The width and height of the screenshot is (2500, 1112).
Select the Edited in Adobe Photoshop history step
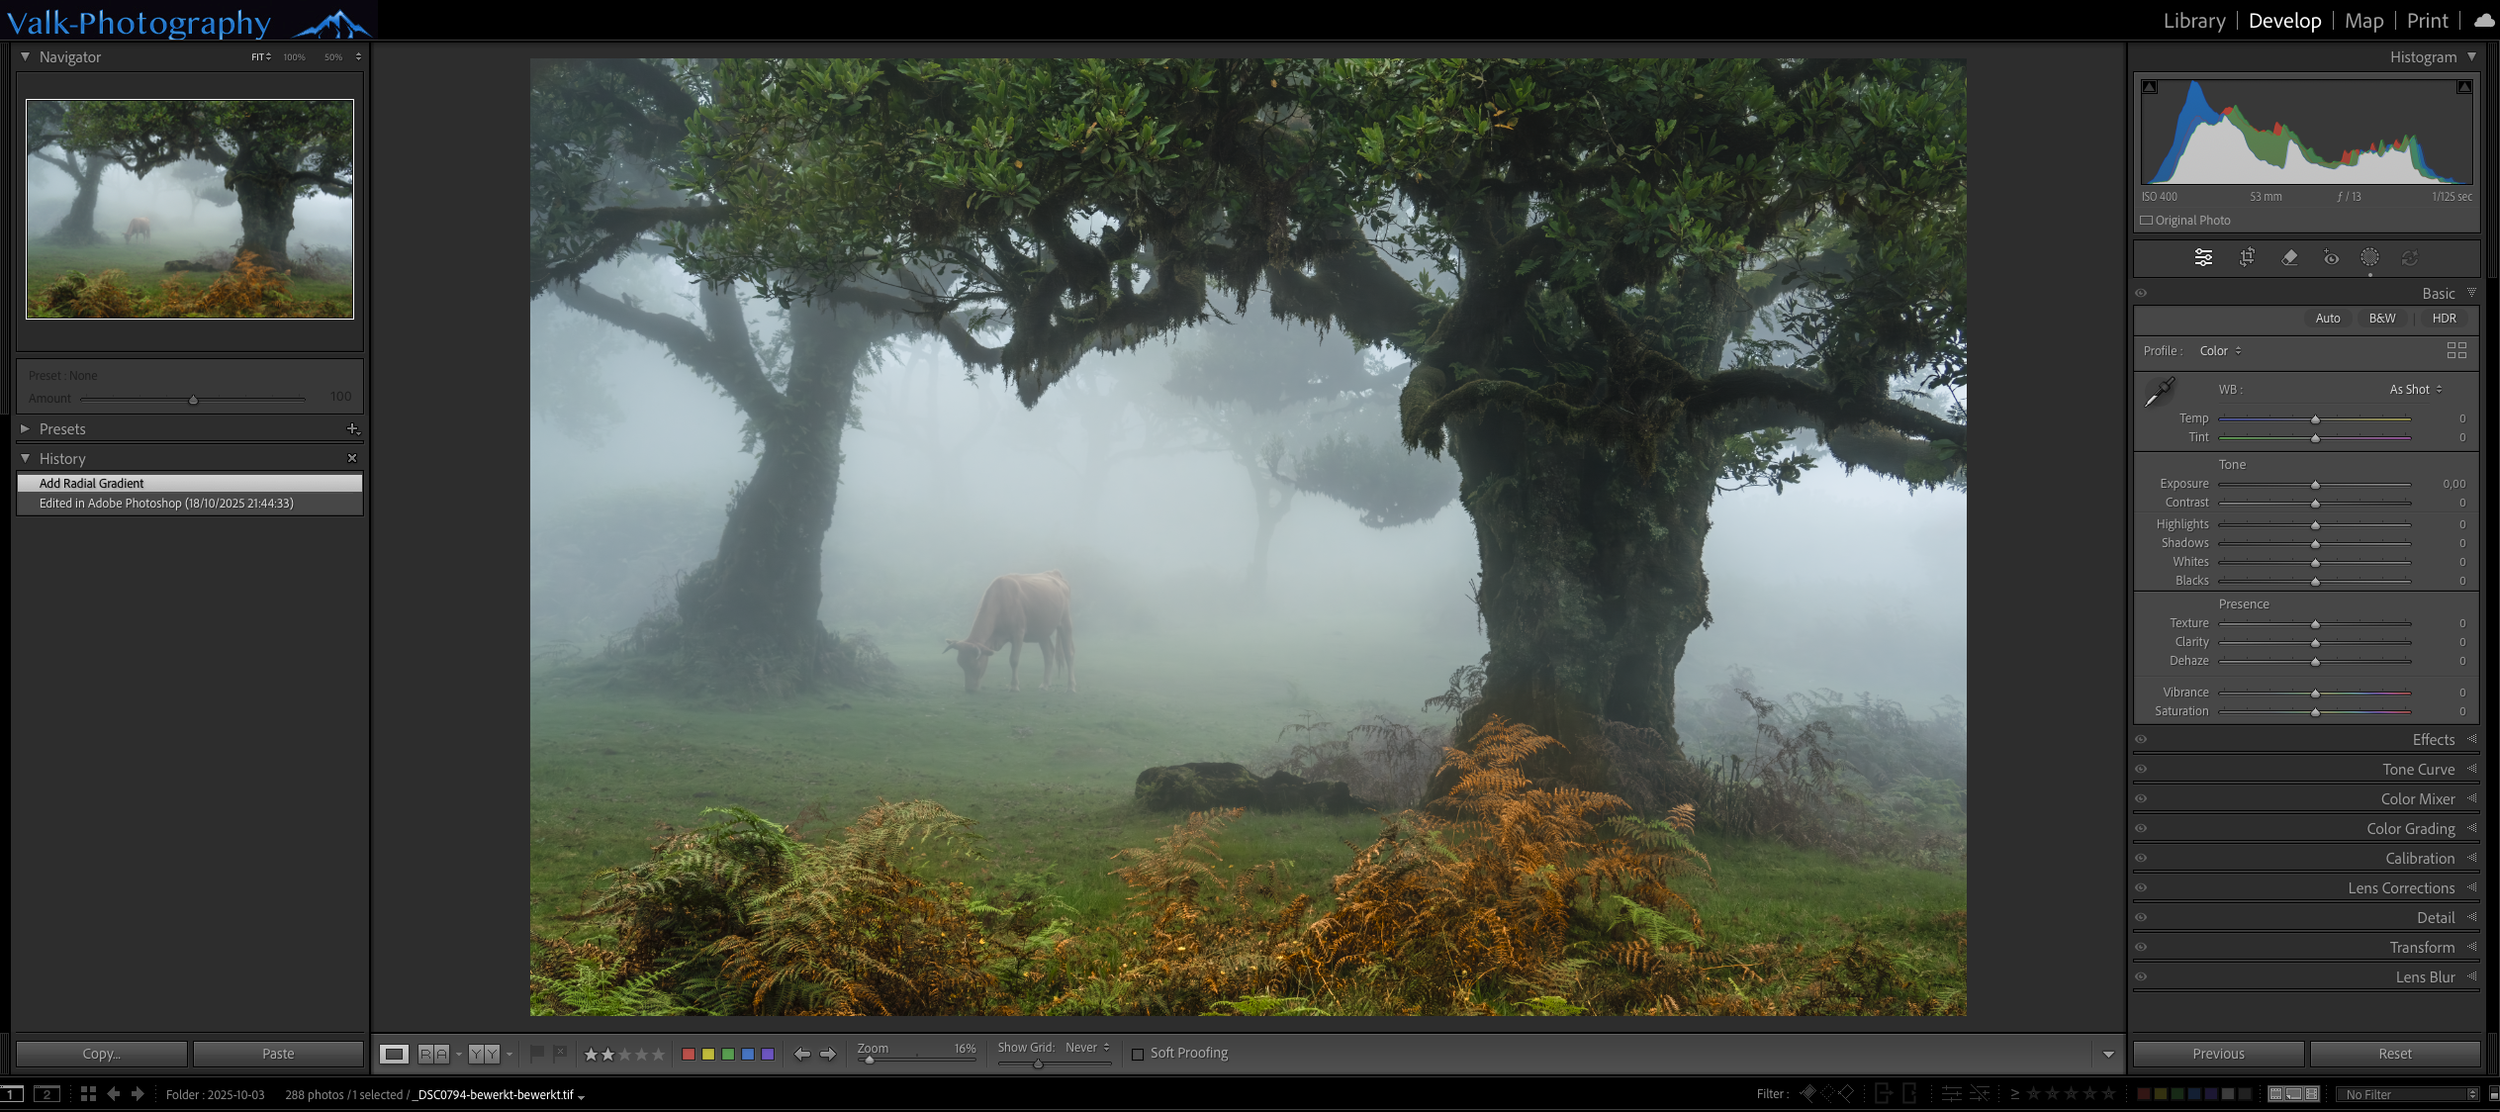166,503
